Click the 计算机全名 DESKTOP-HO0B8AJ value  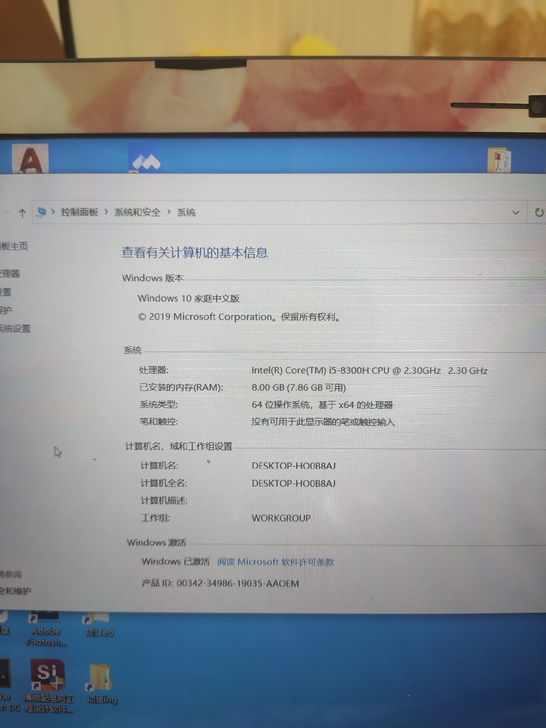pyautogui.click(x=293, y=483)
